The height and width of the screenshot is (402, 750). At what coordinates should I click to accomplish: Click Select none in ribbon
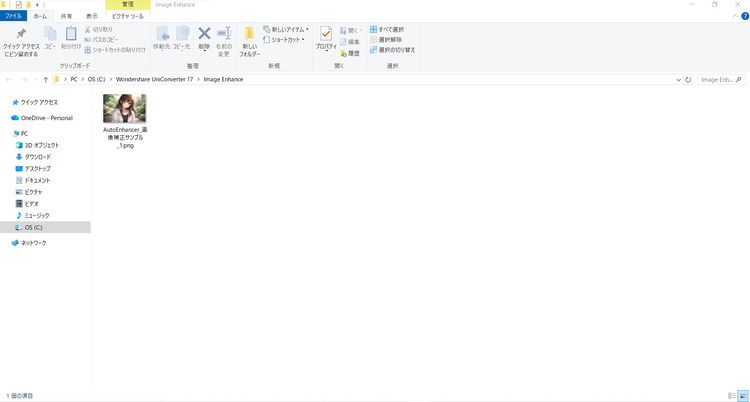(x=386, y=40)
